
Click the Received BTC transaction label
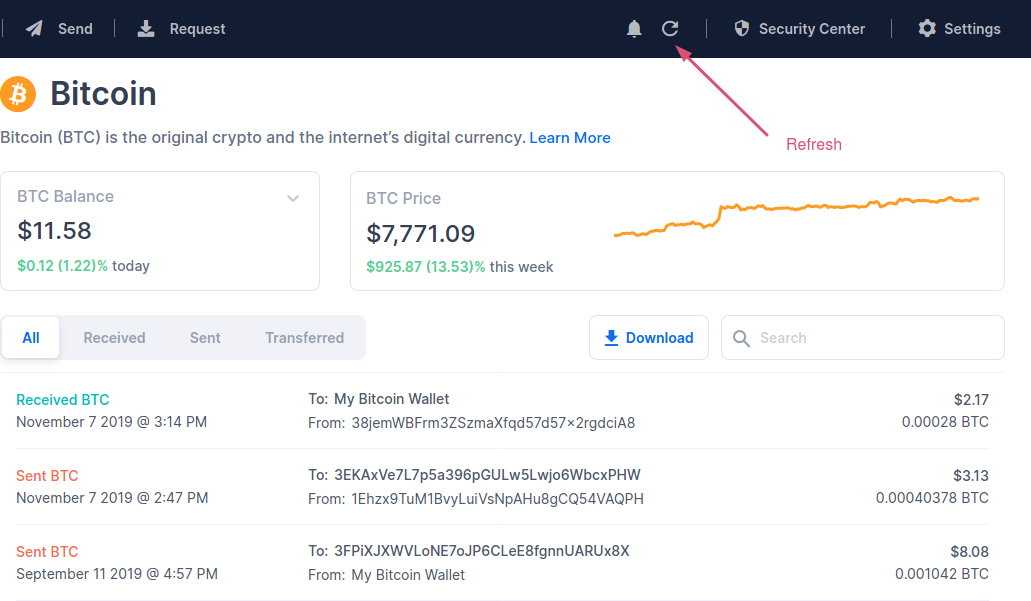pos(62,400)
